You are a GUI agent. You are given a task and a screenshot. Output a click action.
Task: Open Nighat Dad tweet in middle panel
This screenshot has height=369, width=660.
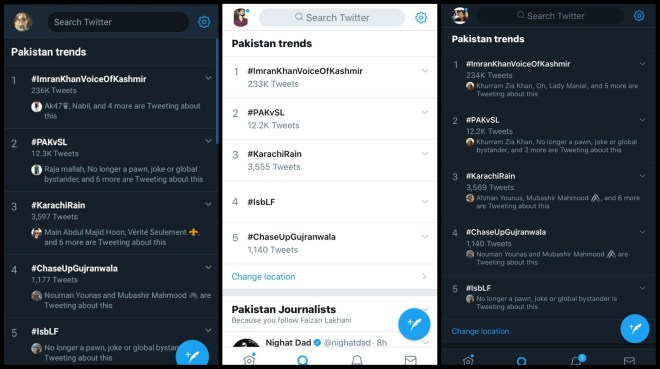[x=330, y=340]
